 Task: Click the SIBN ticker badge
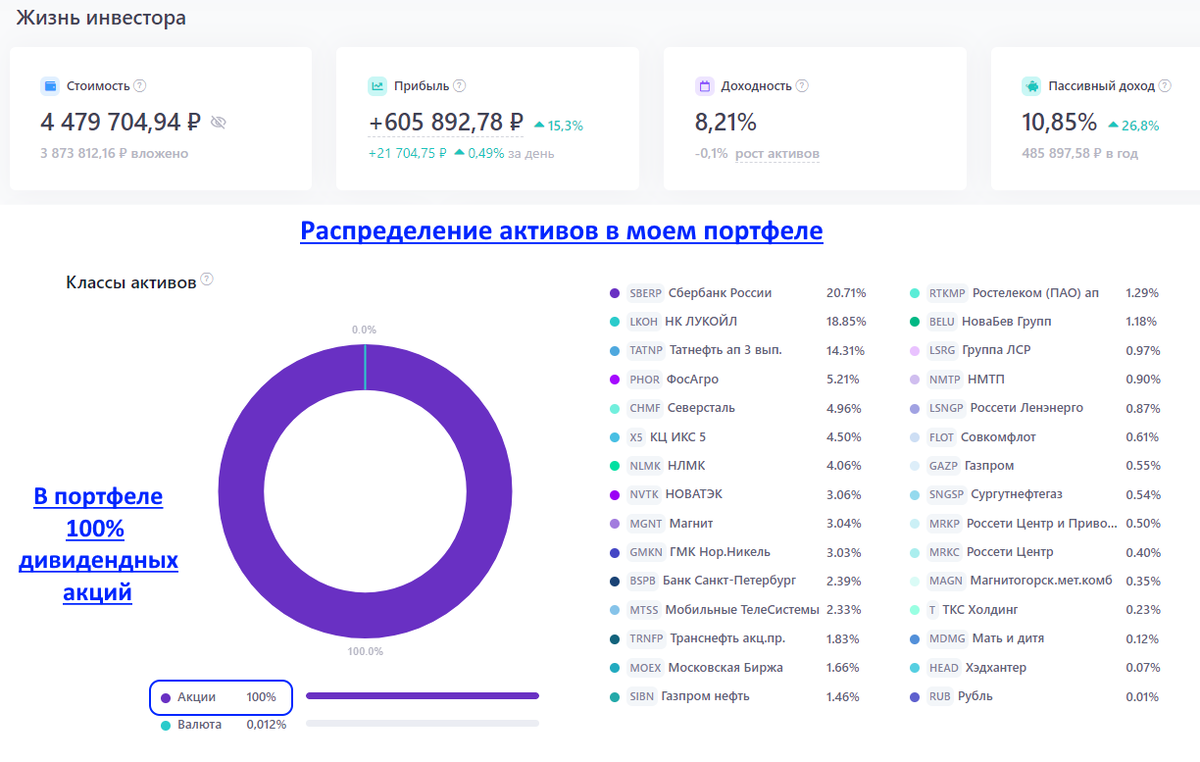tap(642, 697)
